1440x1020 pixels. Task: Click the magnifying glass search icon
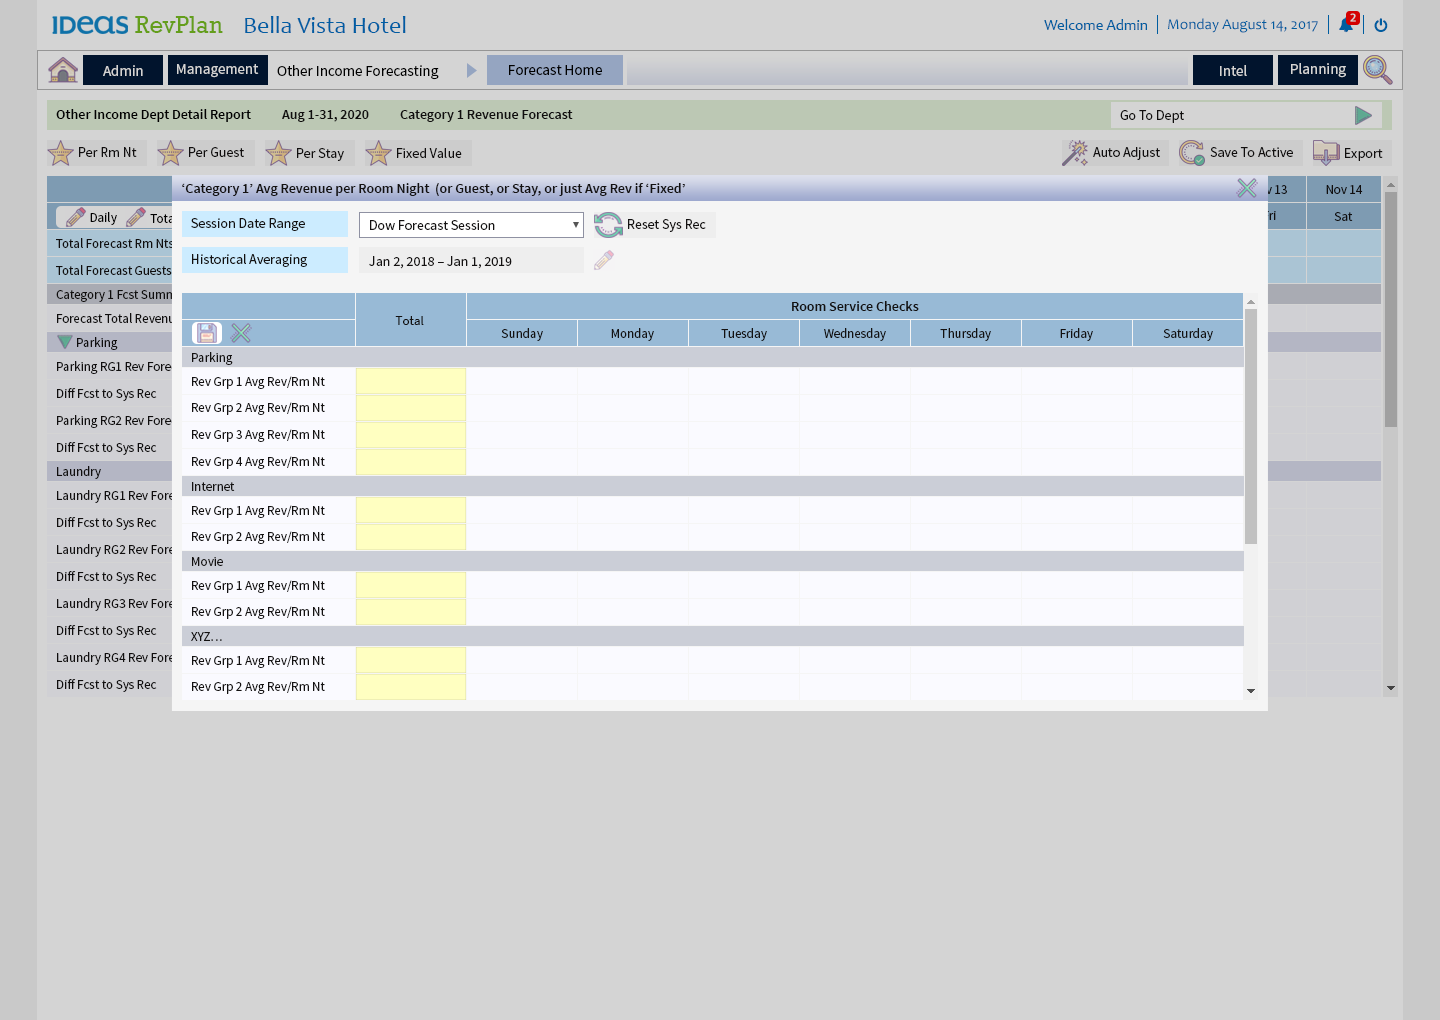click(1377, 70)
